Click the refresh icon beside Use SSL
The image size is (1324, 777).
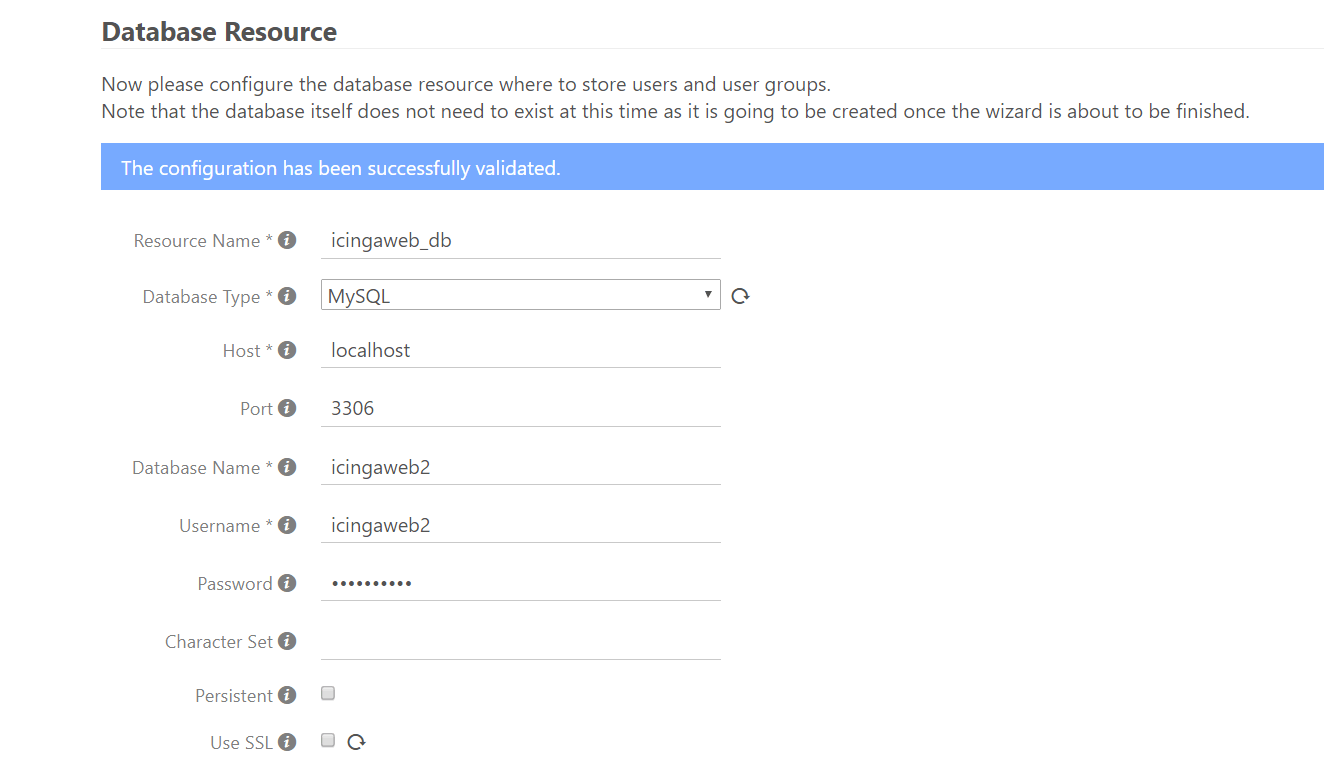click(x=355, y=741)
